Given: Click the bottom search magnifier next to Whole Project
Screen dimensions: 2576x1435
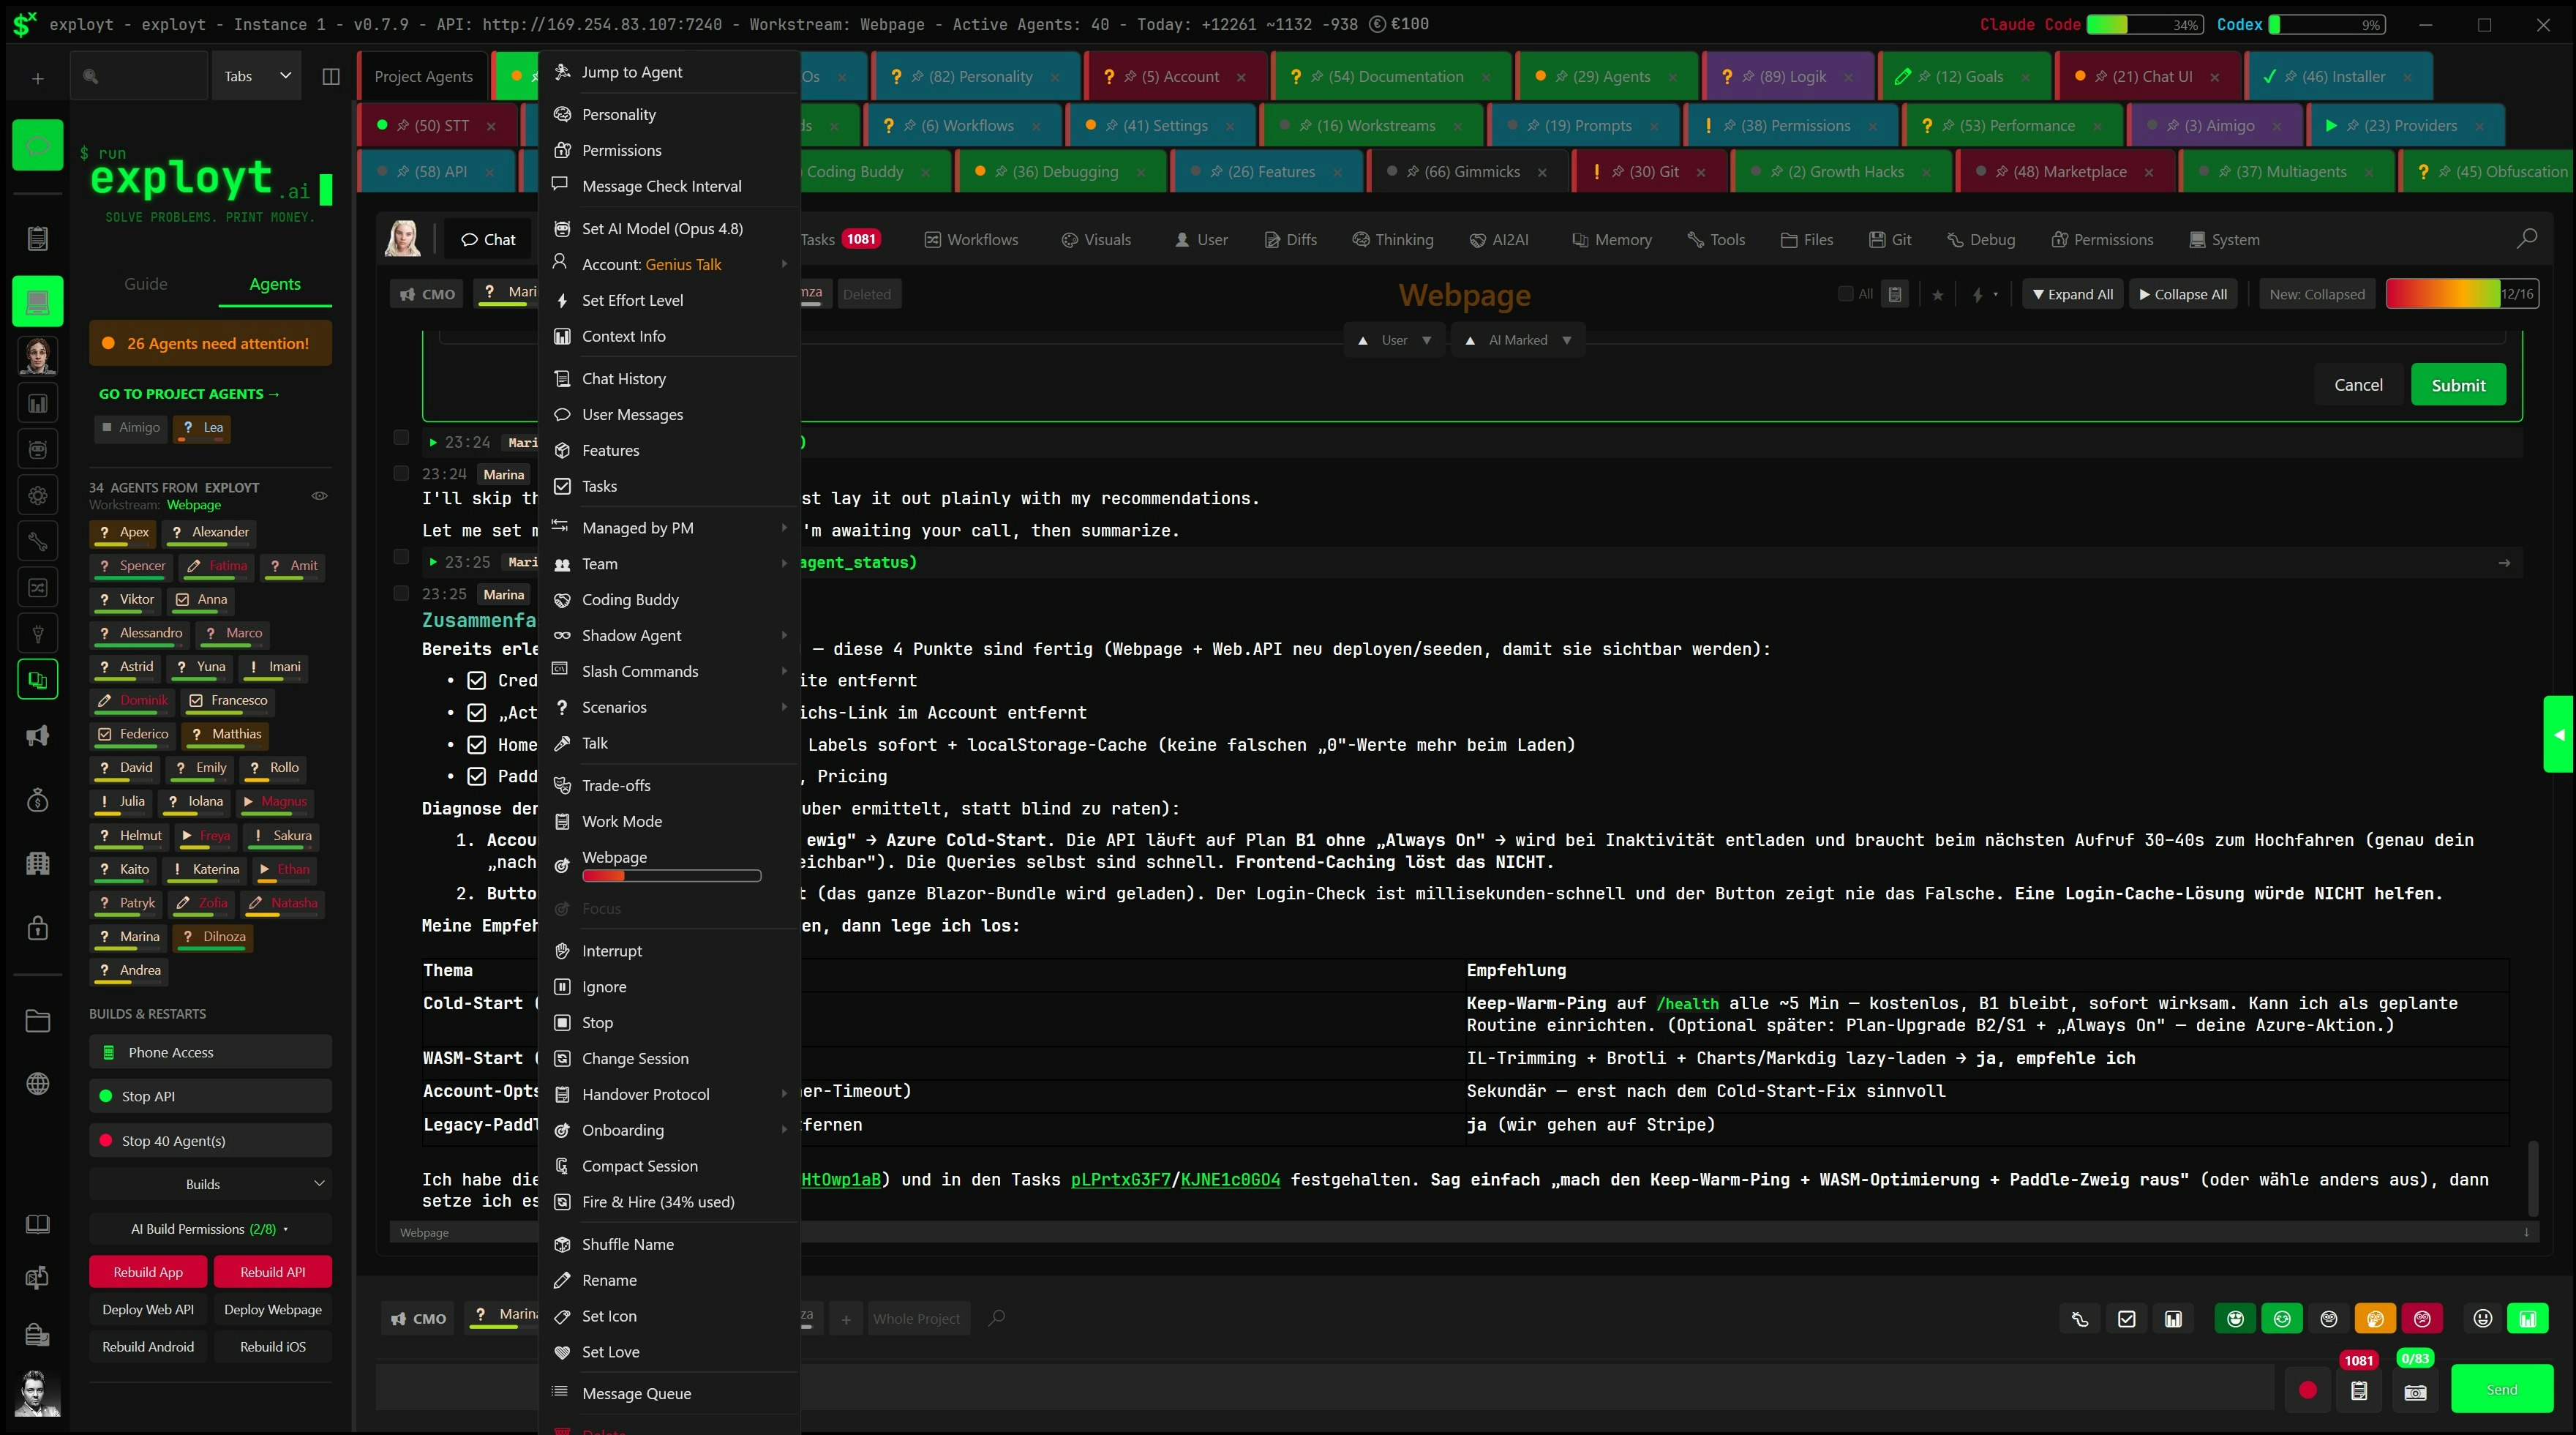Looking at the screenshot, I should [x=997, y=1318].
